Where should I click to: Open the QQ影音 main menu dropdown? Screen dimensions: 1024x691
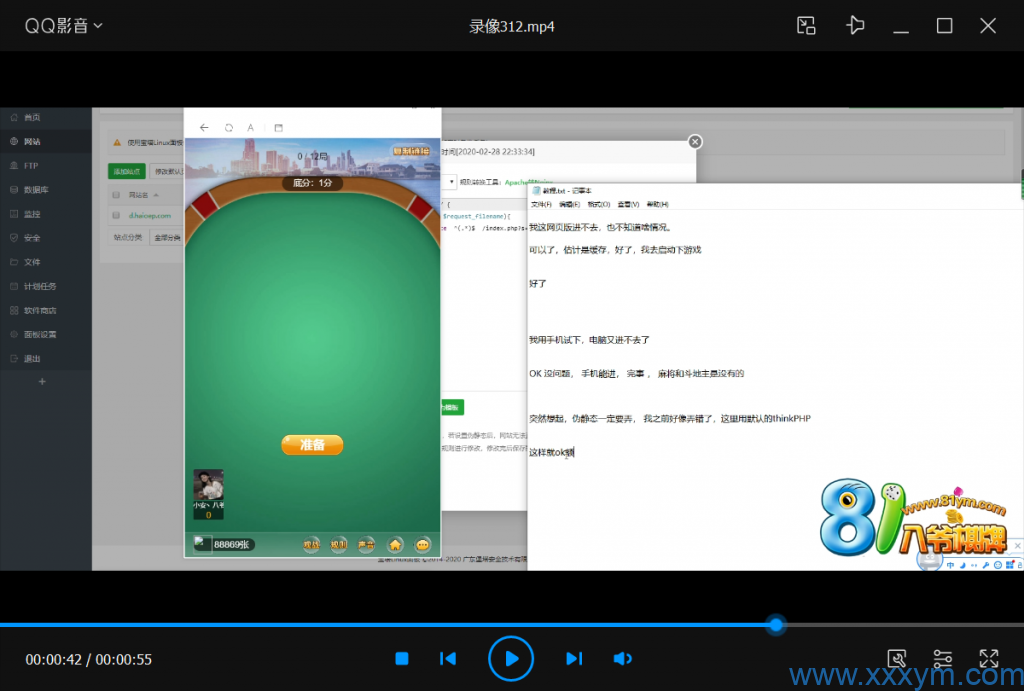click(x=64, y=26)
